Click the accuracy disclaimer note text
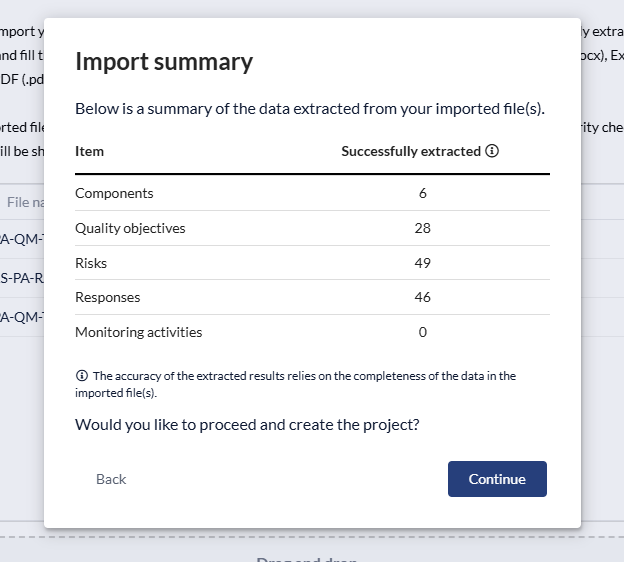This screenshot has height=562, width=624. tap(300, 384)
